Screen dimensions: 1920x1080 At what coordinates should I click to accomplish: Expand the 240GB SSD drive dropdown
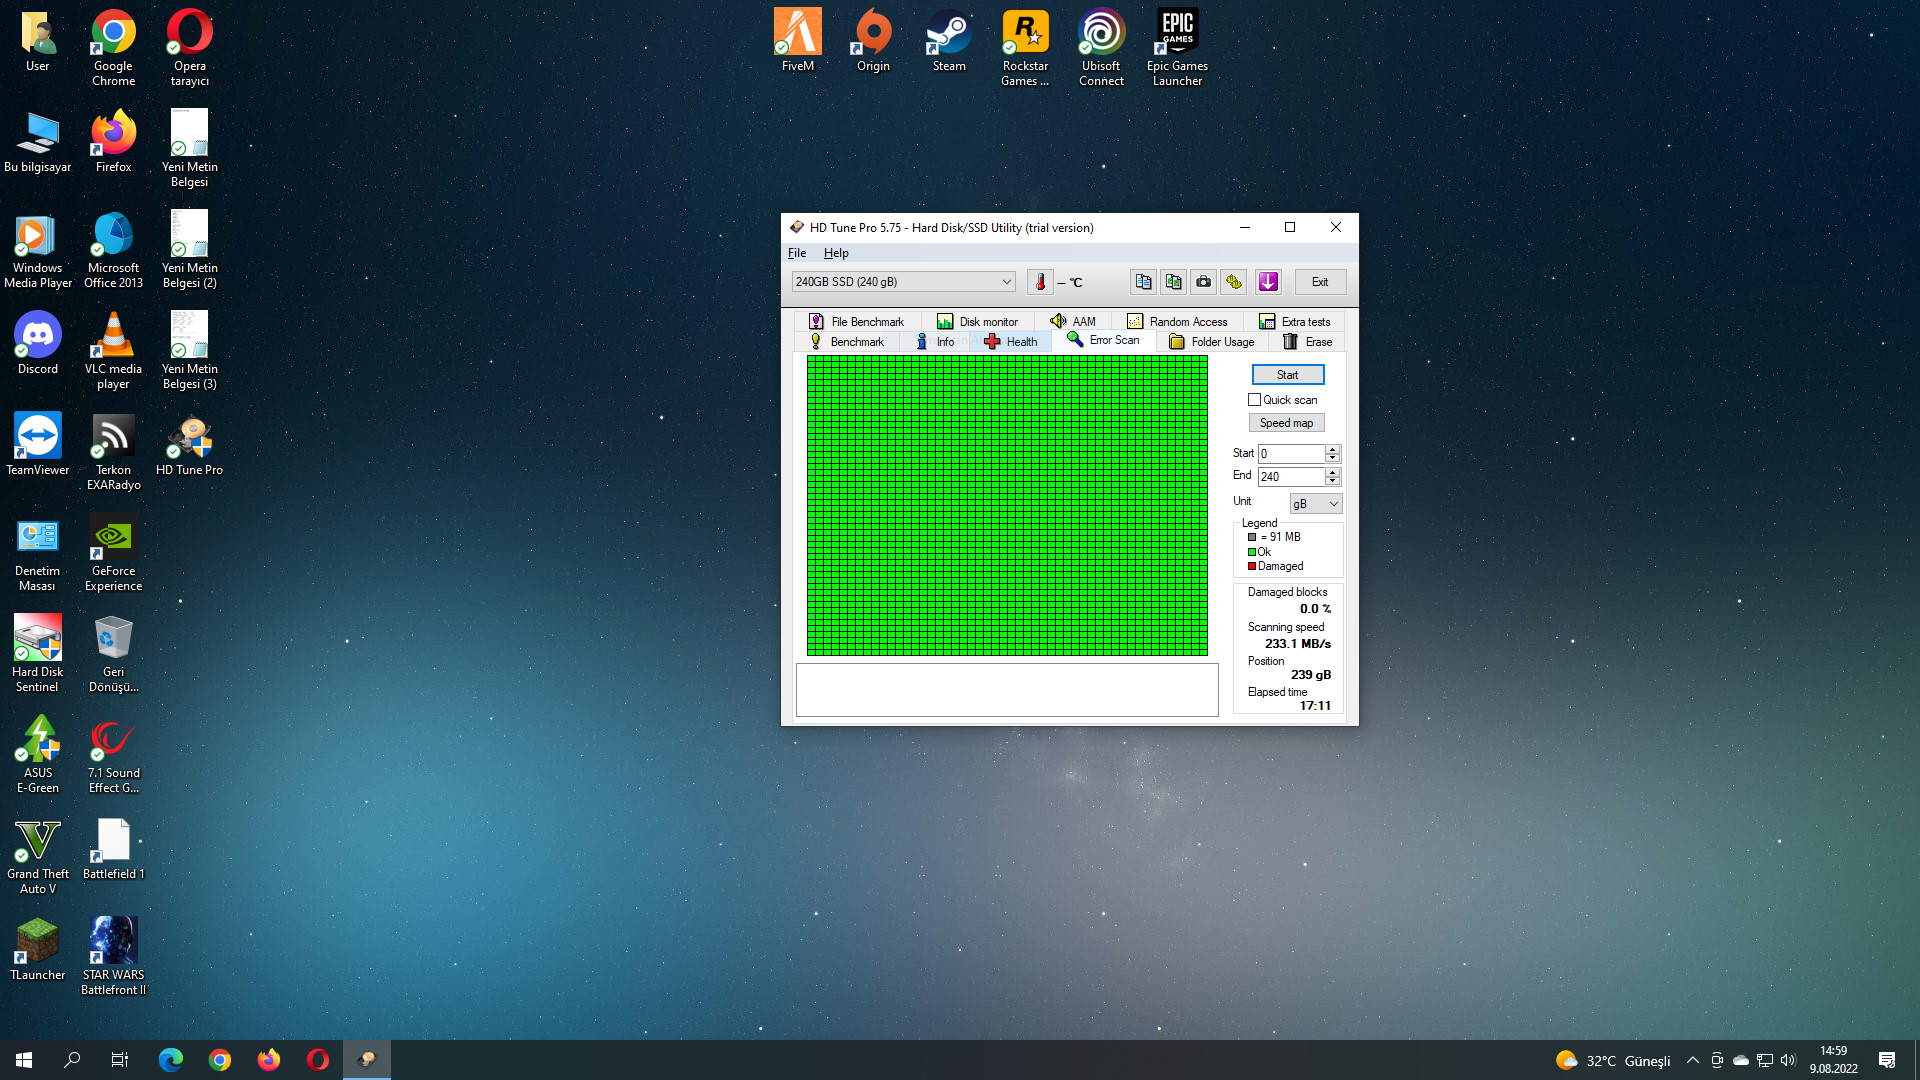[1006, 282]
